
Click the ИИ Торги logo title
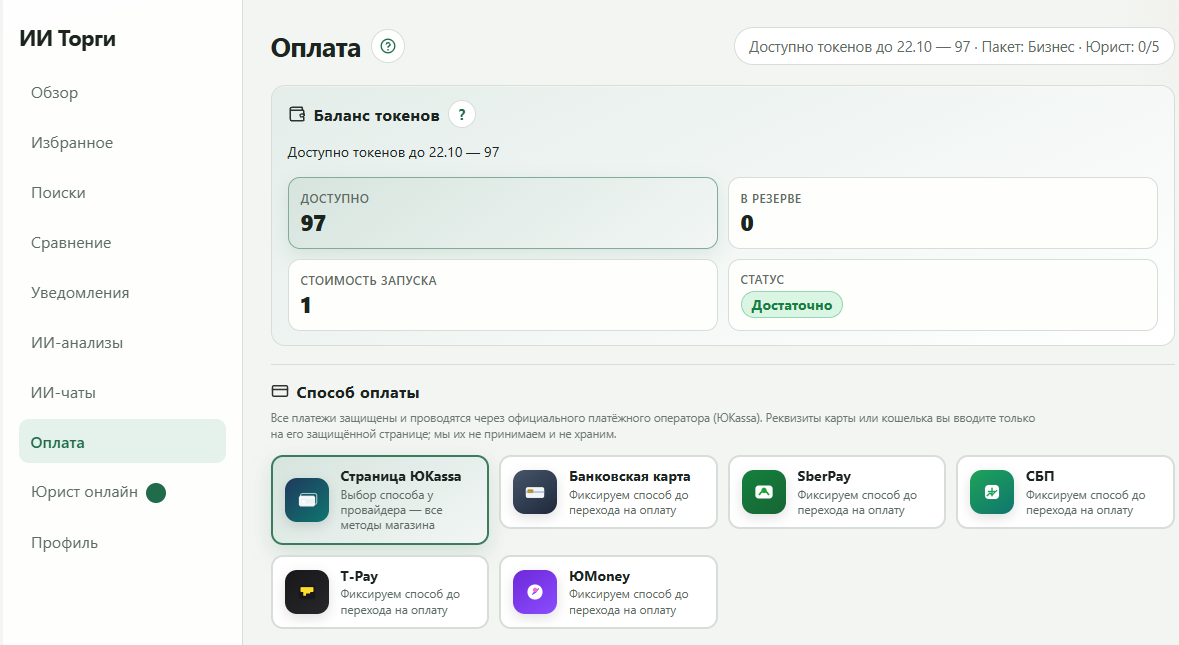click(x=68, y=38)
